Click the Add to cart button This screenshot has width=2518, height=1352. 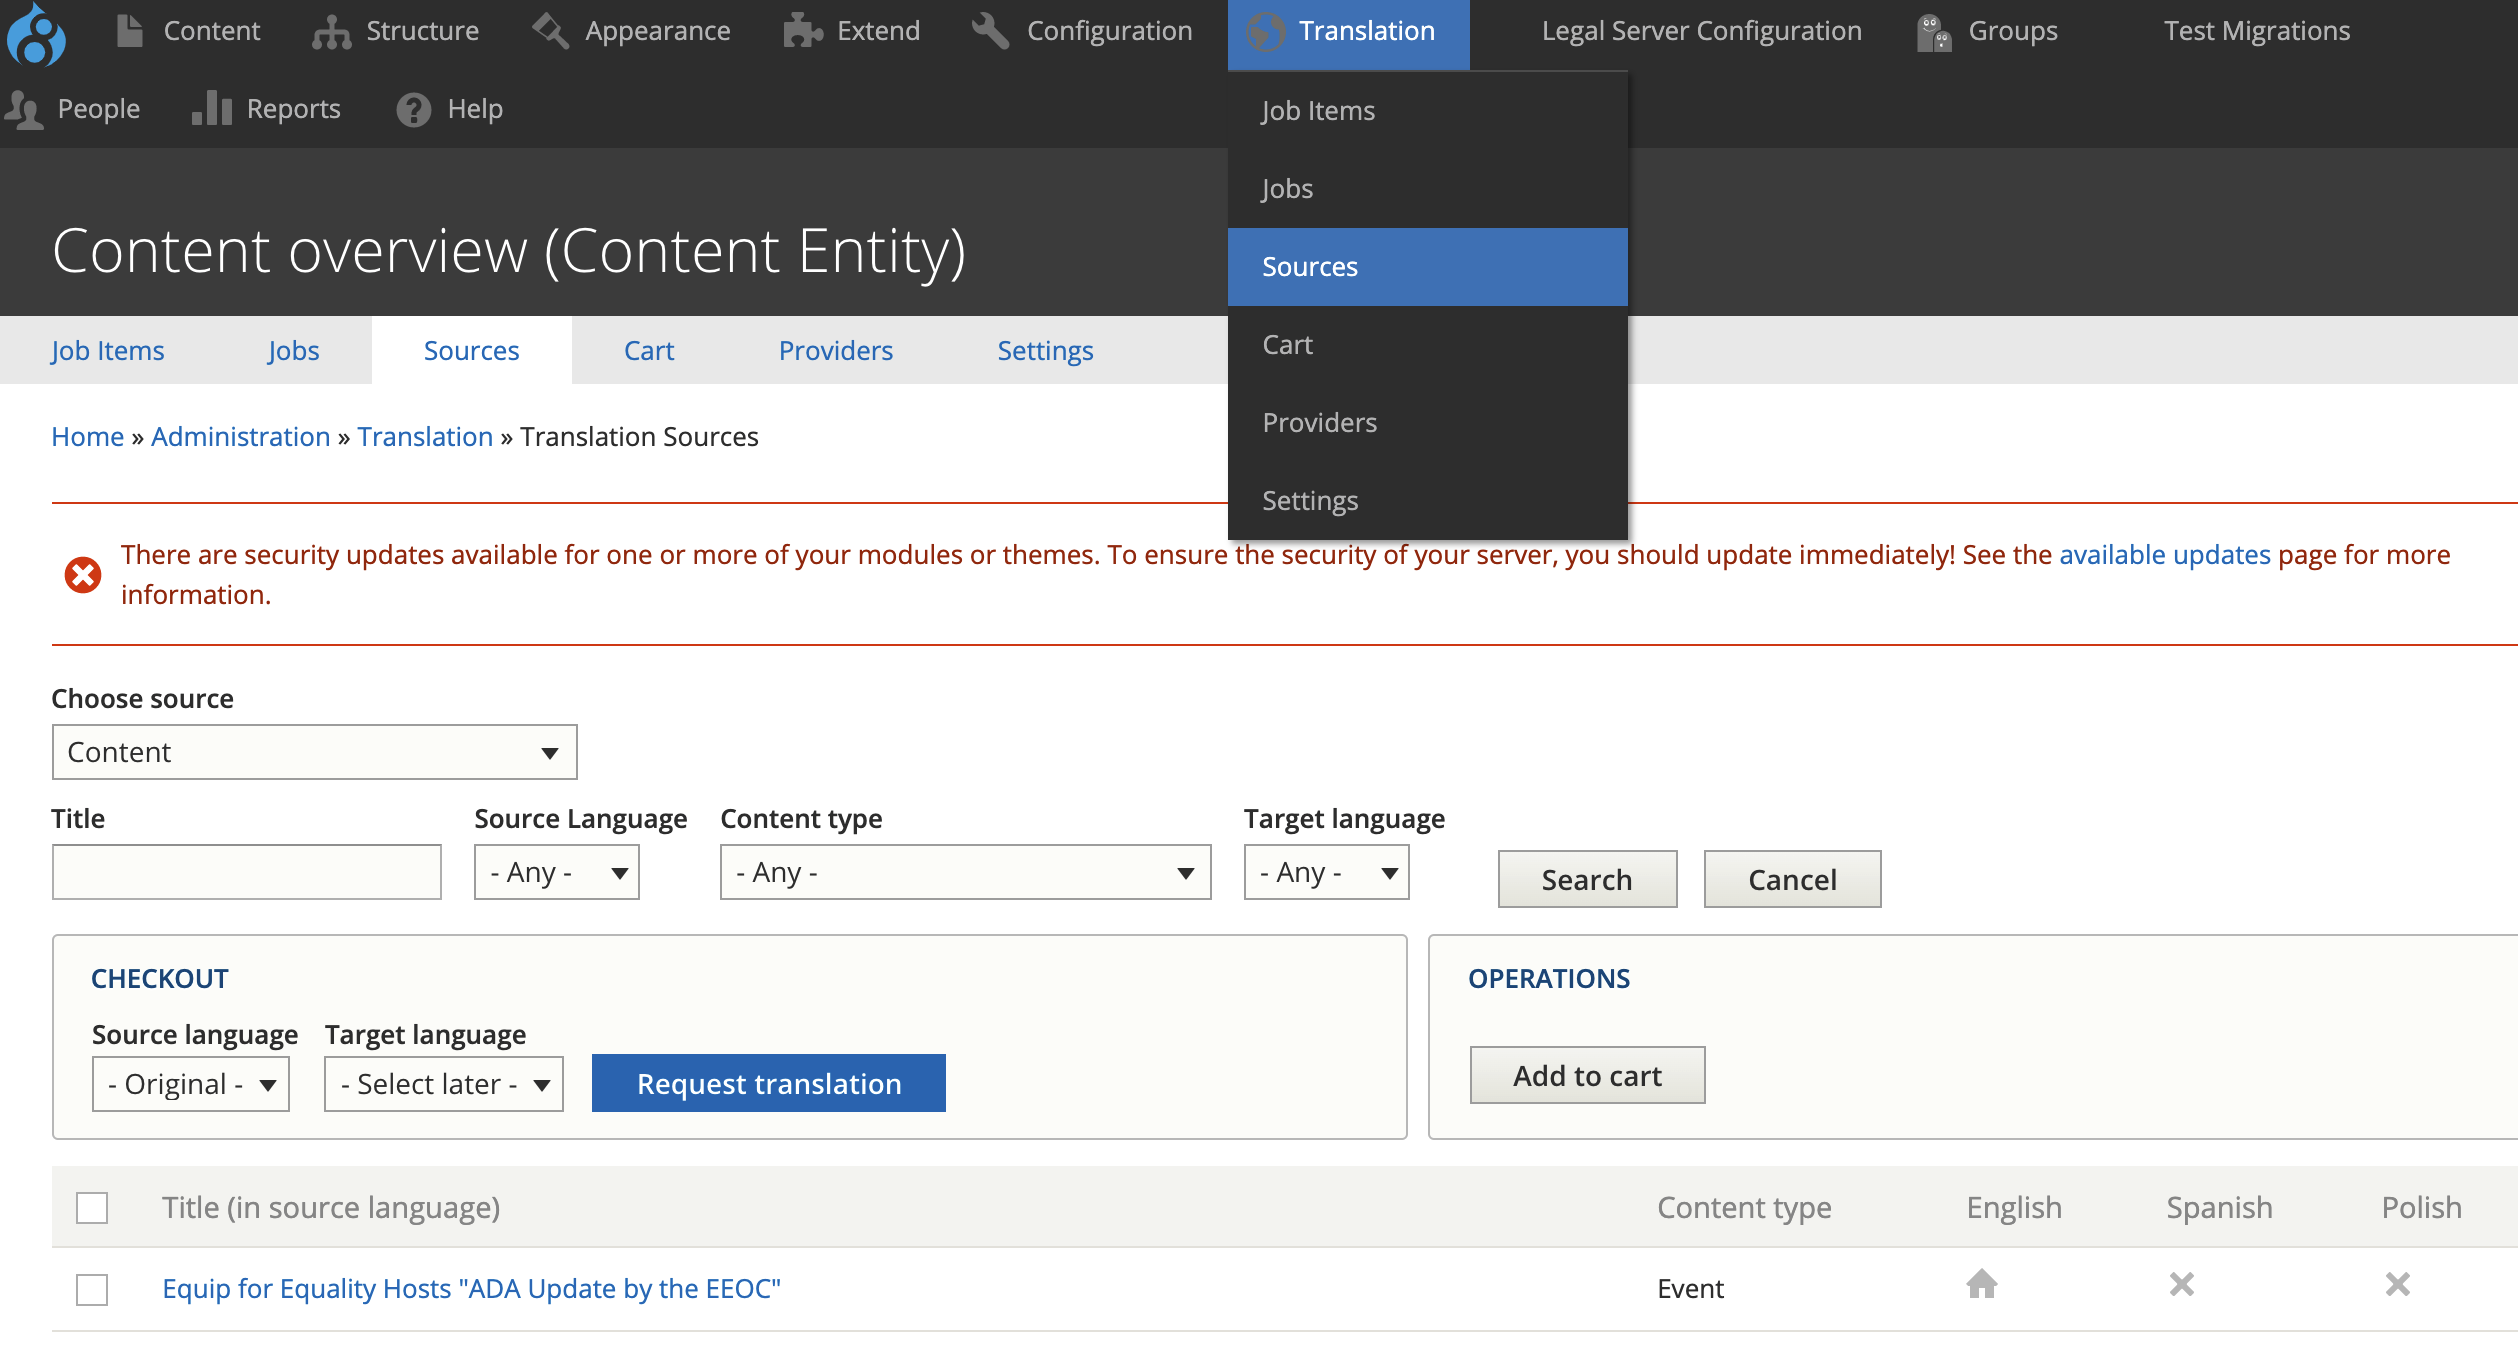coord(1587,1075)
